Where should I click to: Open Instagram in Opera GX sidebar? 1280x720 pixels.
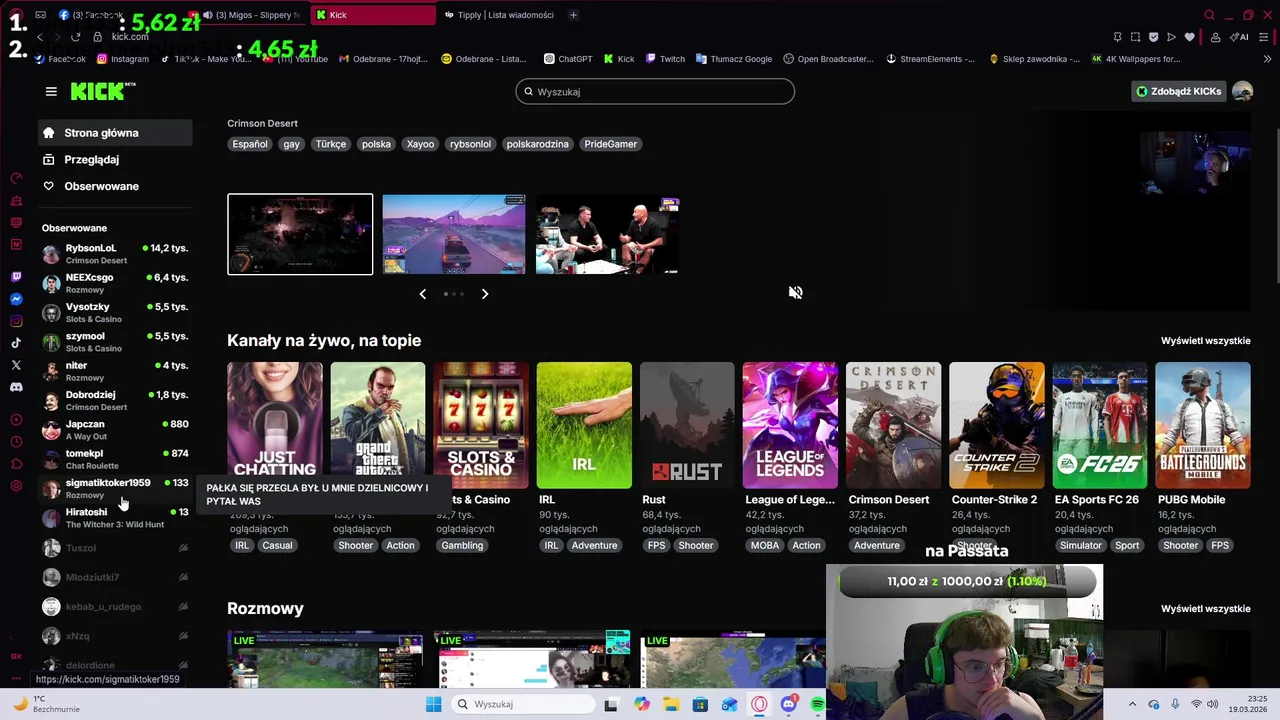(x=16, y=321)
